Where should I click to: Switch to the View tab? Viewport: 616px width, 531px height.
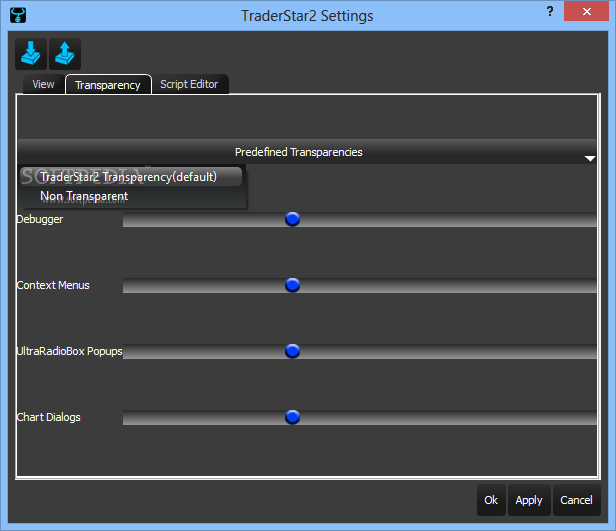pyautogui.click(x=44, y=84)
